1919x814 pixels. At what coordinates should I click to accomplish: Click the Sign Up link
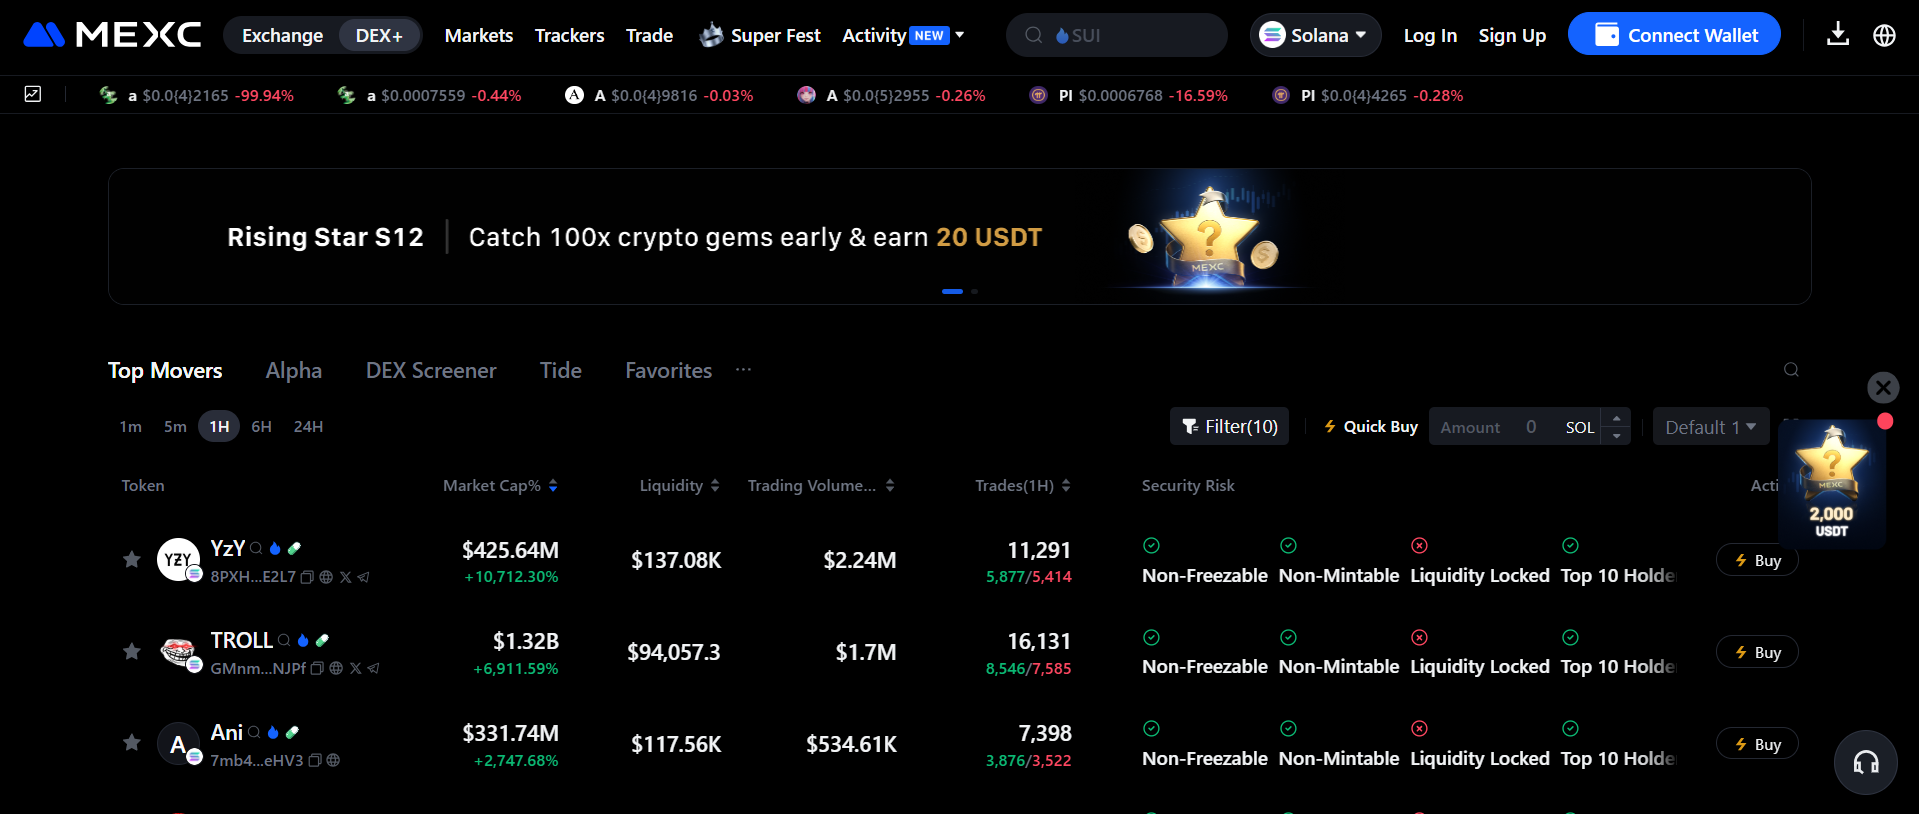click(x=1512, y=35)
